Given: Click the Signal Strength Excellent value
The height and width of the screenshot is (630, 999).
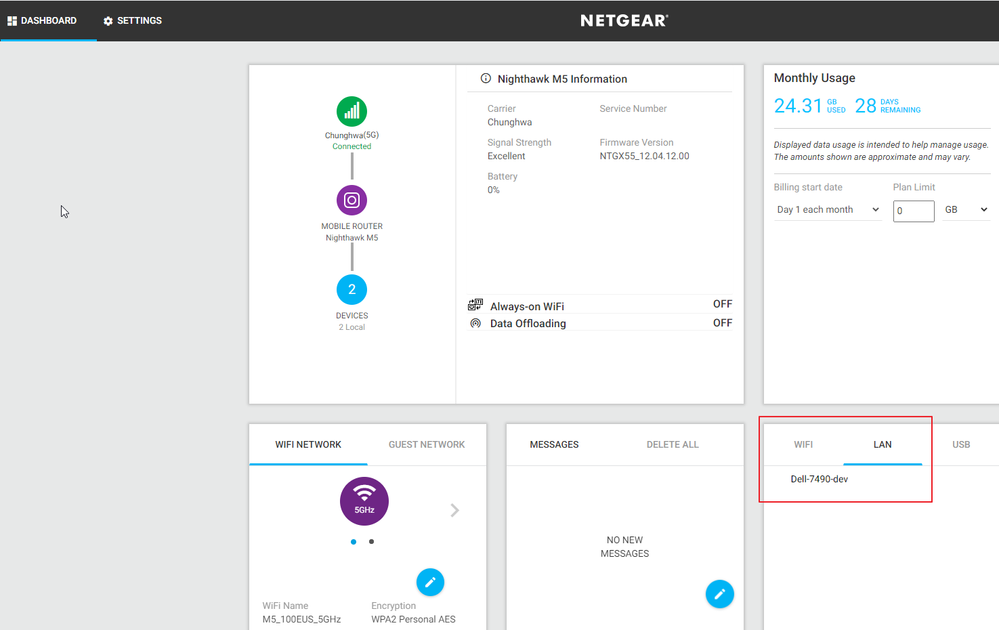Looking at the screenshot, I should 507,156.
